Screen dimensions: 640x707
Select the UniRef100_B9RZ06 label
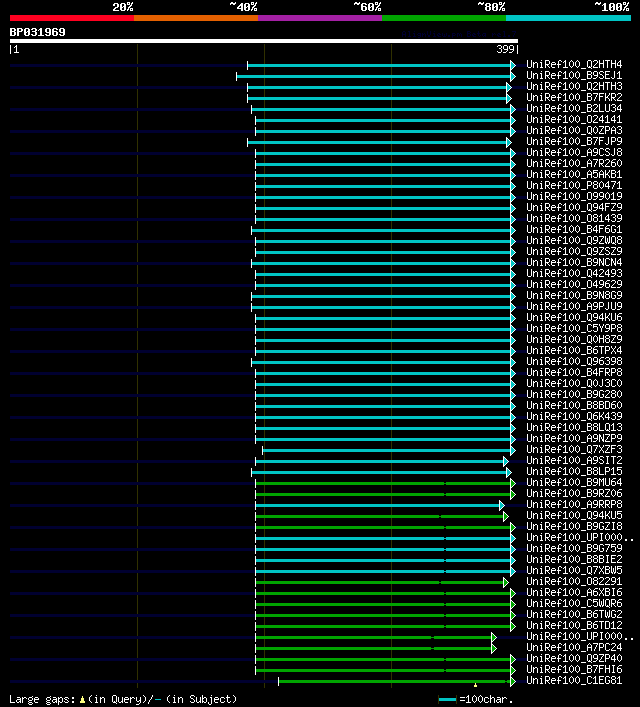point(574,493)
